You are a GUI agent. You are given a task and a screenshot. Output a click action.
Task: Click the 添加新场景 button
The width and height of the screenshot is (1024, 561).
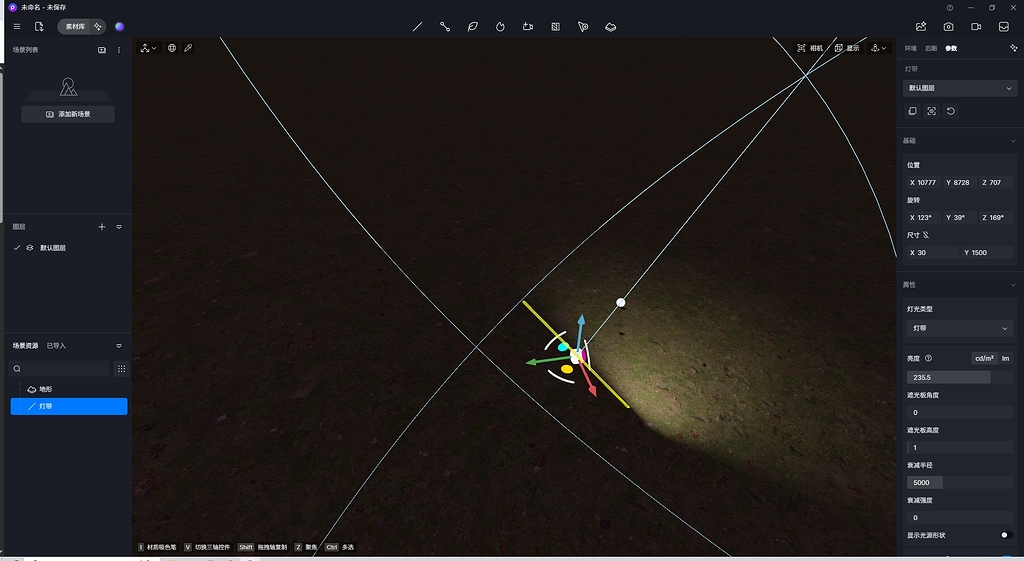click(68, 114)
